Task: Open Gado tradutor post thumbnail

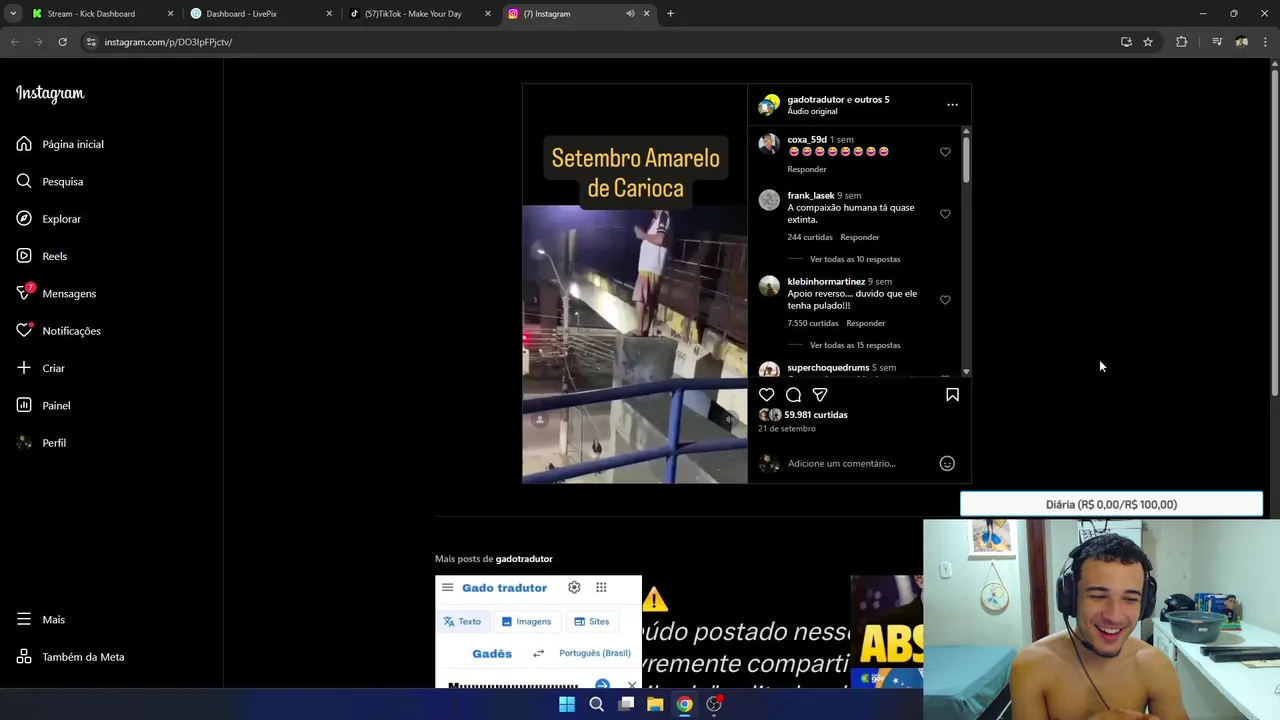Action: click(538, 632)
